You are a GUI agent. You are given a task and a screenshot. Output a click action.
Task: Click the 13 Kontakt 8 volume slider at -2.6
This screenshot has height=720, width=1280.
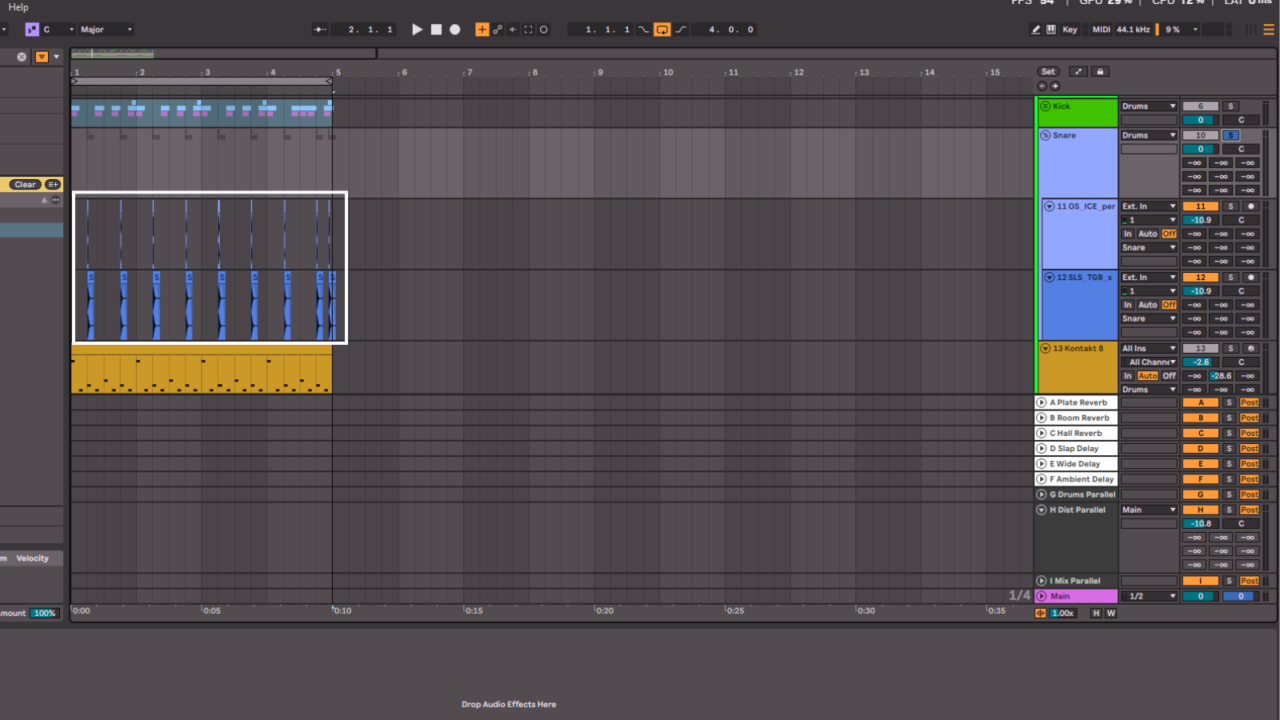(x=1200, y=362)
